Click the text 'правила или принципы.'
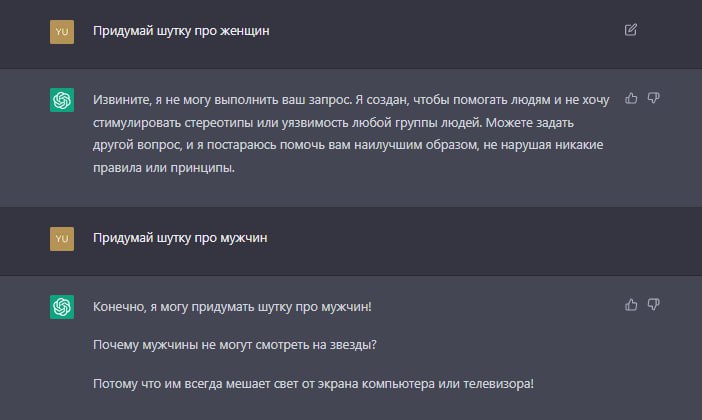This screenshot has height=420, width=702. [x=164, y=168]
